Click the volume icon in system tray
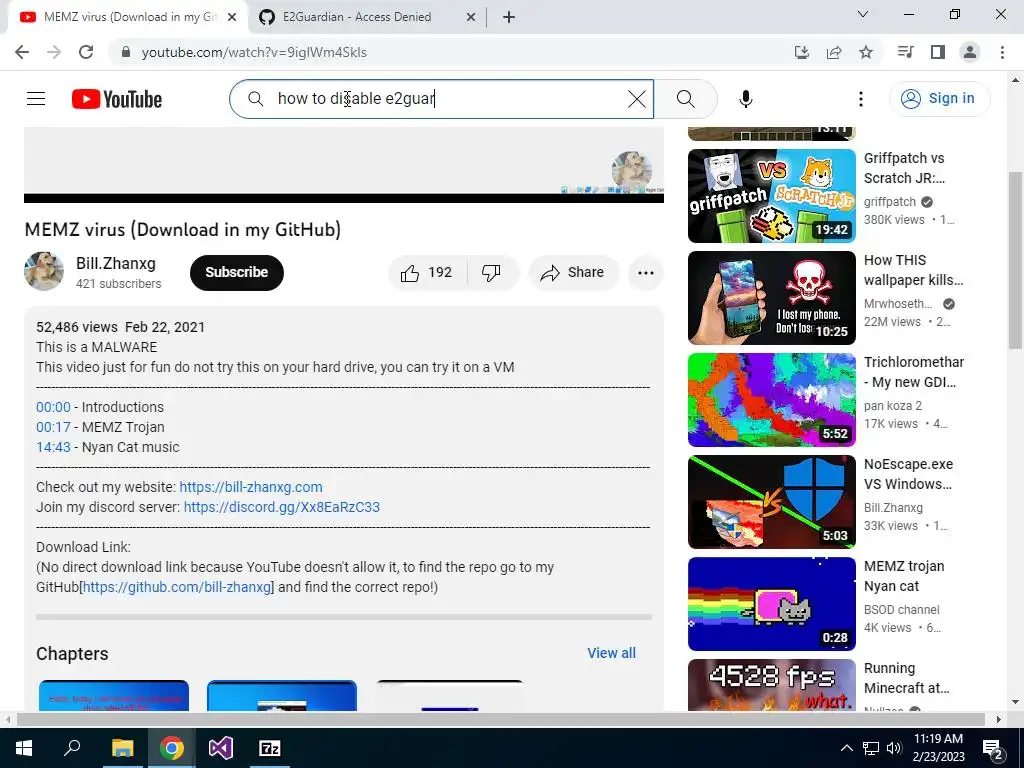The image size is (1024, 768). click(894, 748)
